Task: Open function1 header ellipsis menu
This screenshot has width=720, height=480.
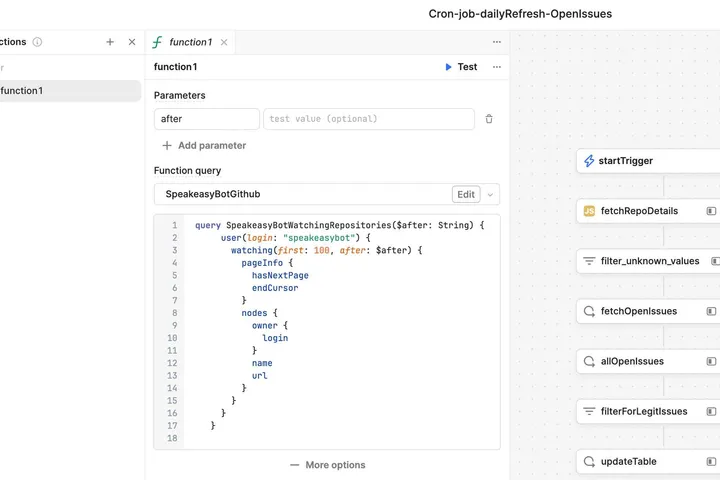Action: click(497, 67)
